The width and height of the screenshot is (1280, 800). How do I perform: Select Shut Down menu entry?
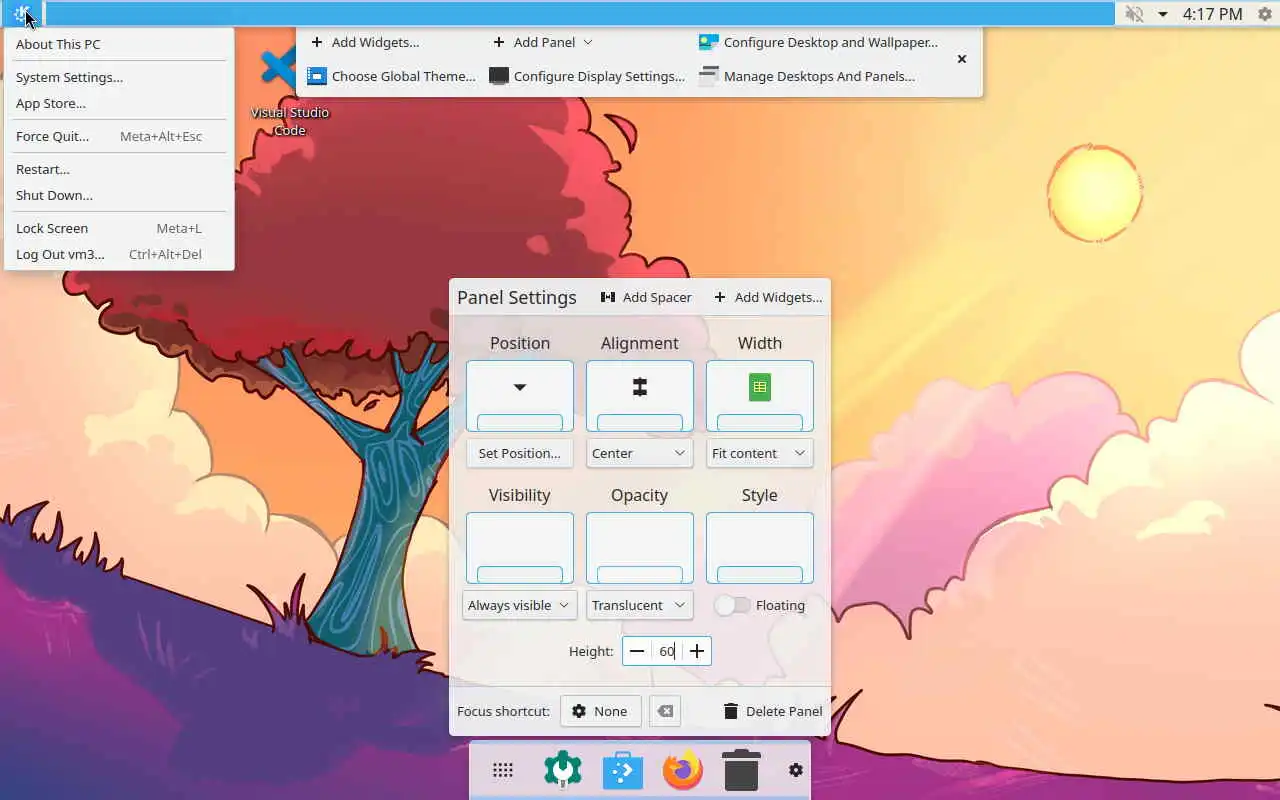tap(119, 195)
